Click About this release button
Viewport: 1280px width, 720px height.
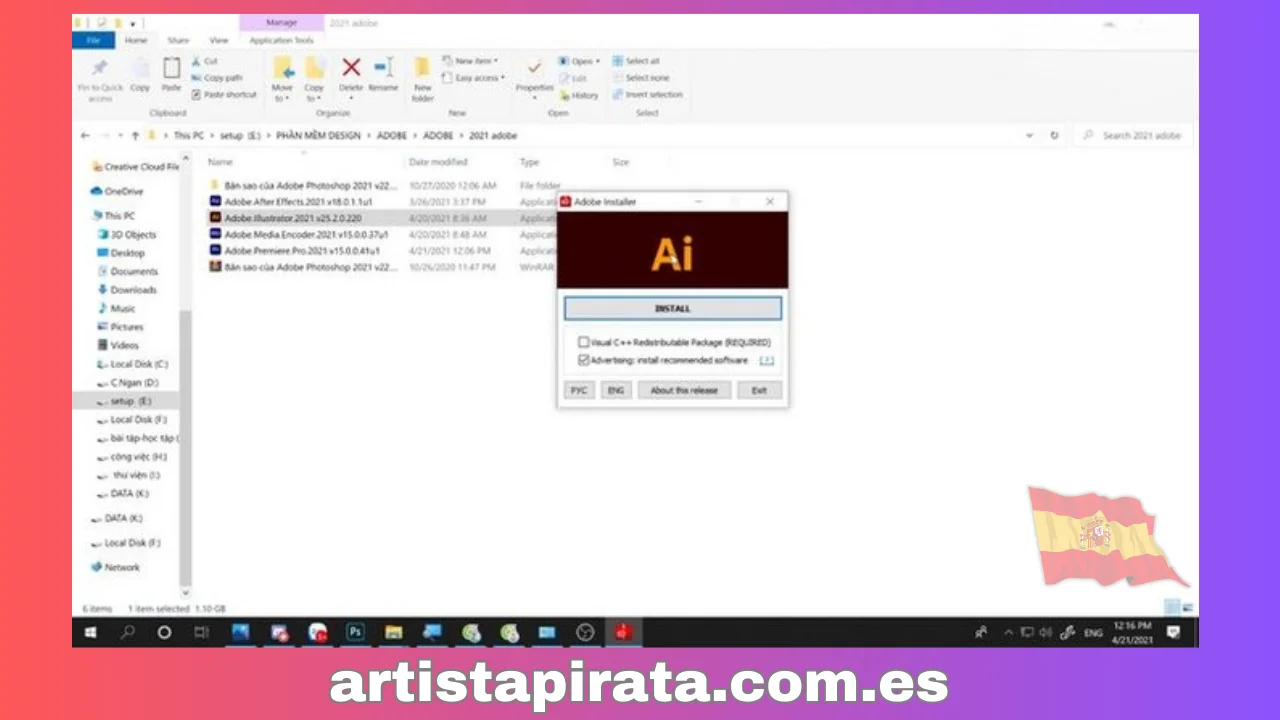[x=684, y=390]
